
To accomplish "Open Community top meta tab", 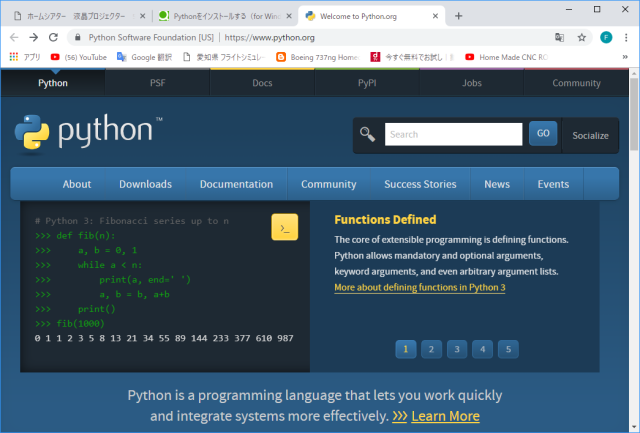I will (x=576, y=83).
